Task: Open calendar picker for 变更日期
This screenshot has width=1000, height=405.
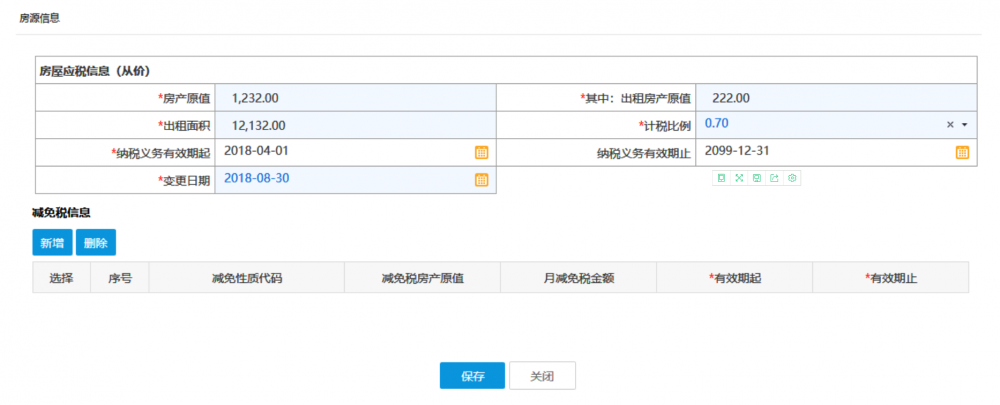Action: [x=481, y=180]
